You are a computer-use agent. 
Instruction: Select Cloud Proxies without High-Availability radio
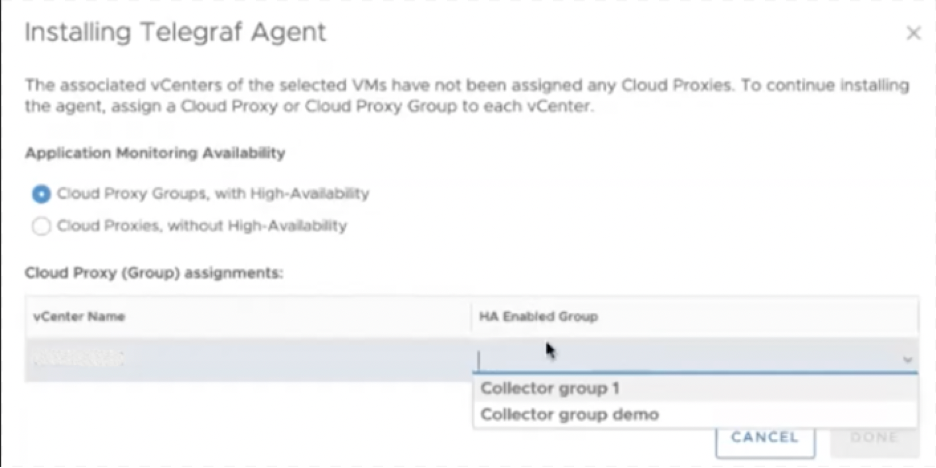pyautogui.click(x=41, y=226)
